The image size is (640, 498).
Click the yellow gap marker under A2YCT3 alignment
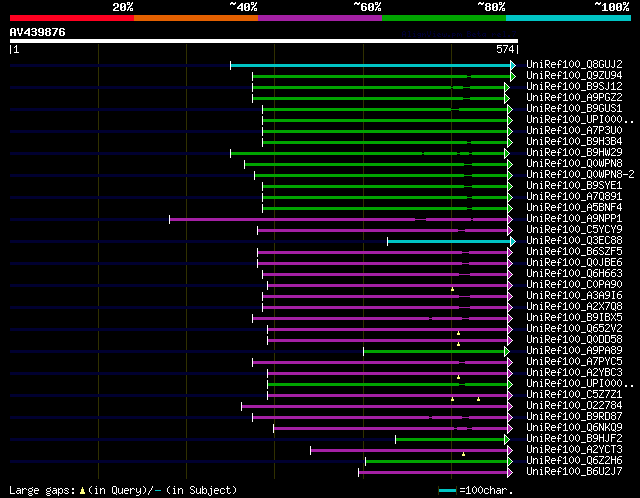click(x=463, y=454)
